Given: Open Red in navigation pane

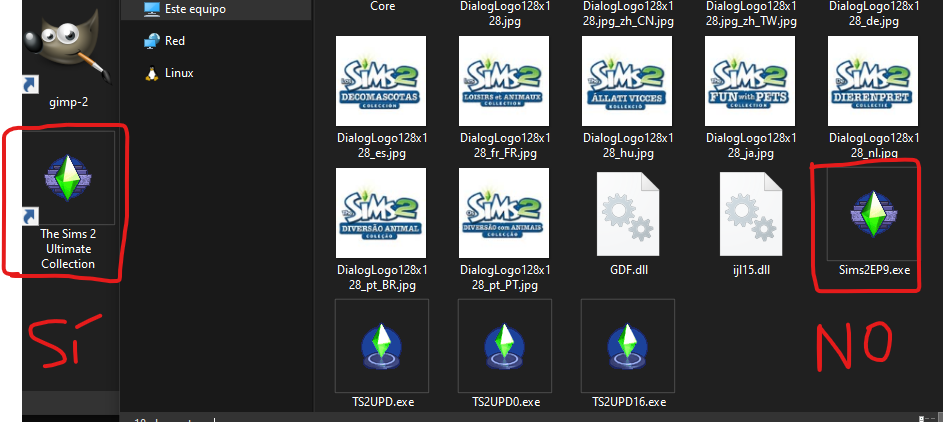Looking at the screenshot, I should 174,41.
